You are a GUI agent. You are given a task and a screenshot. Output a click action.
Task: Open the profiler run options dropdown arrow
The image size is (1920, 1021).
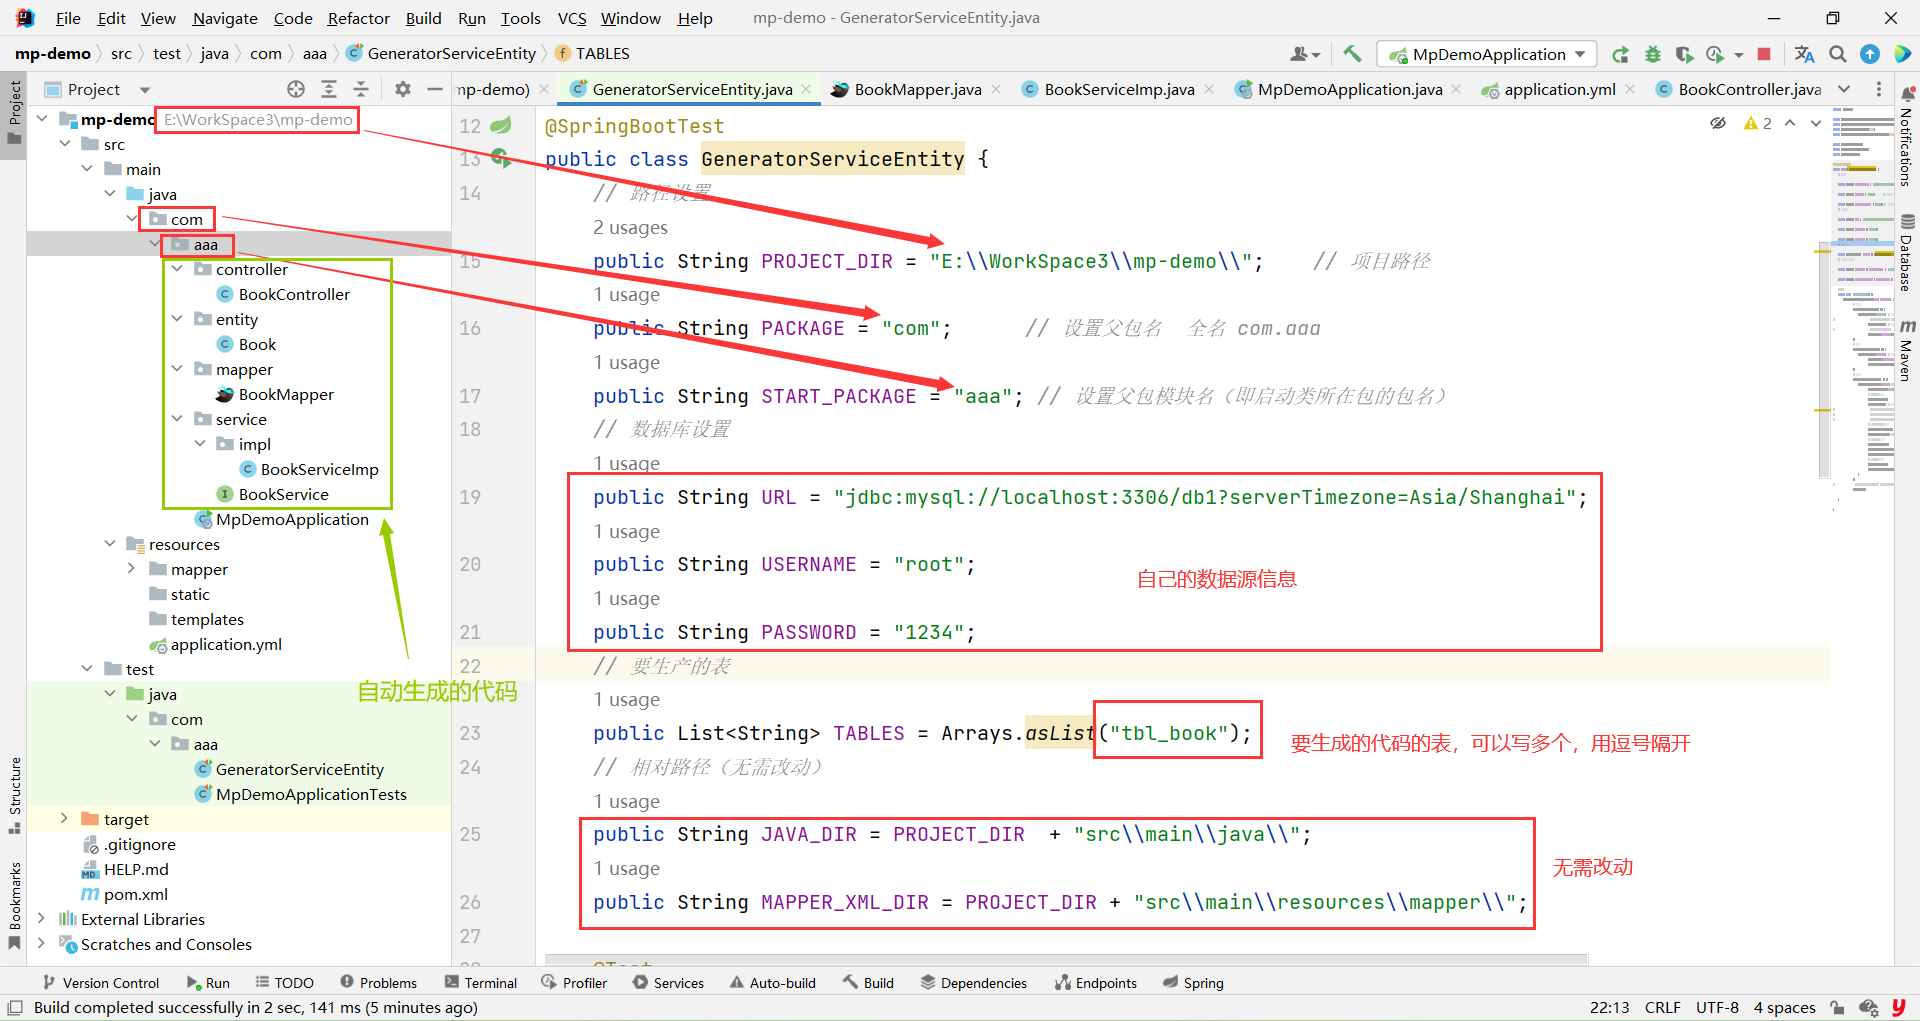[x=1739, y=55]
